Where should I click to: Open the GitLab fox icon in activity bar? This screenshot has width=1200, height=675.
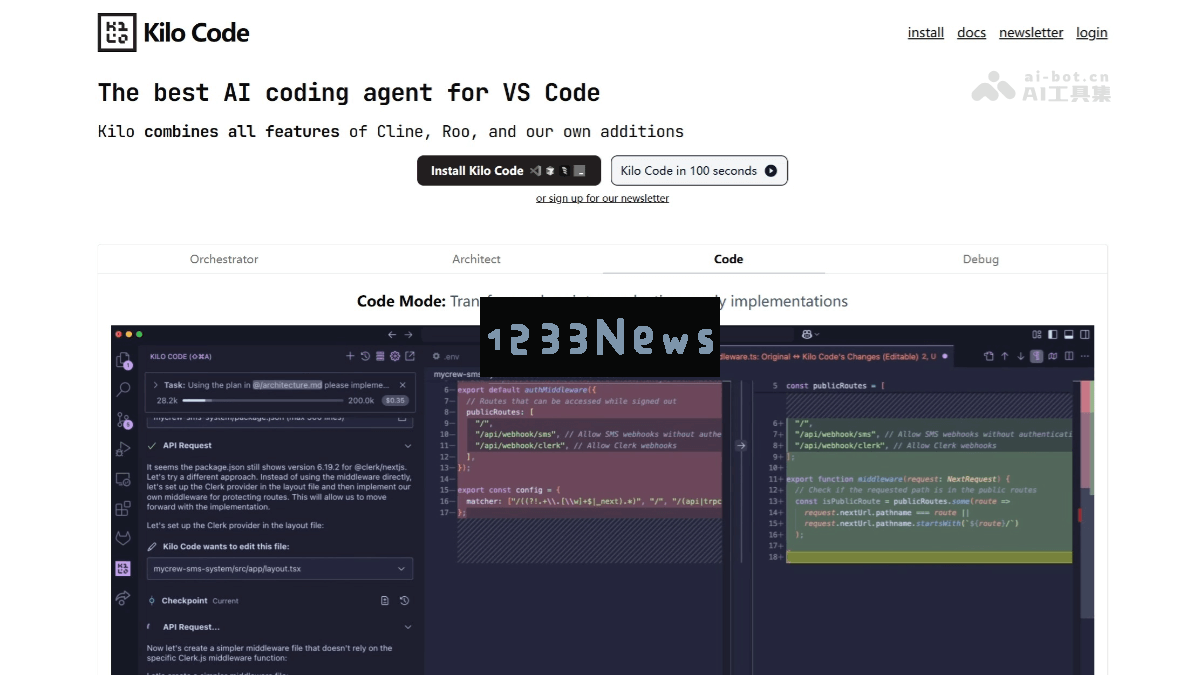123,538
